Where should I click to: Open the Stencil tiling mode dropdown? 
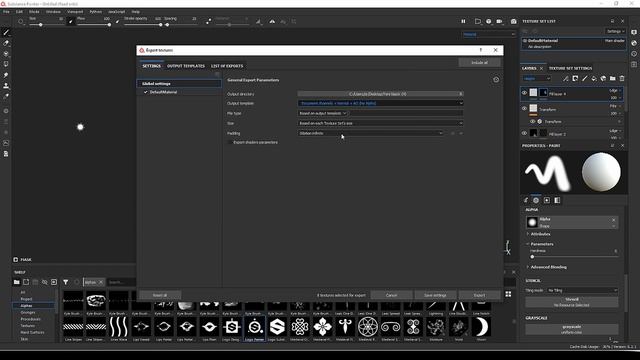[582, 290]
